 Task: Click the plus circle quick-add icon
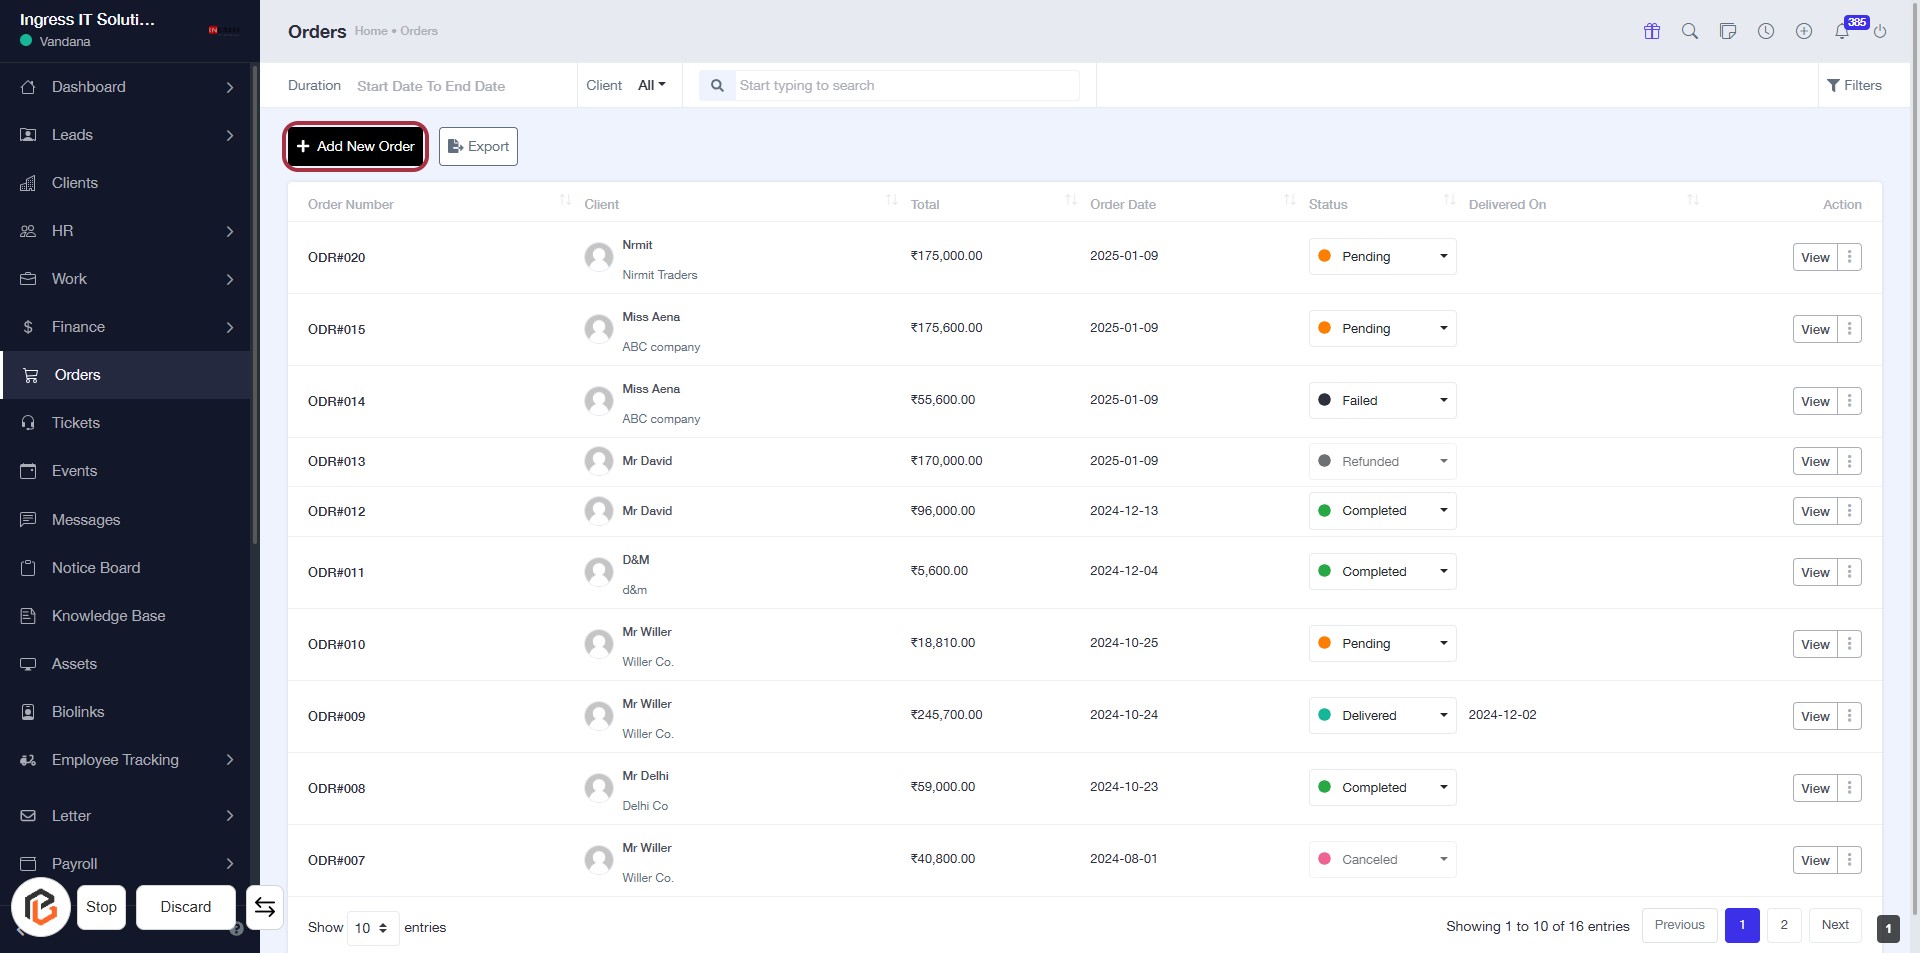click(1803, 31)
